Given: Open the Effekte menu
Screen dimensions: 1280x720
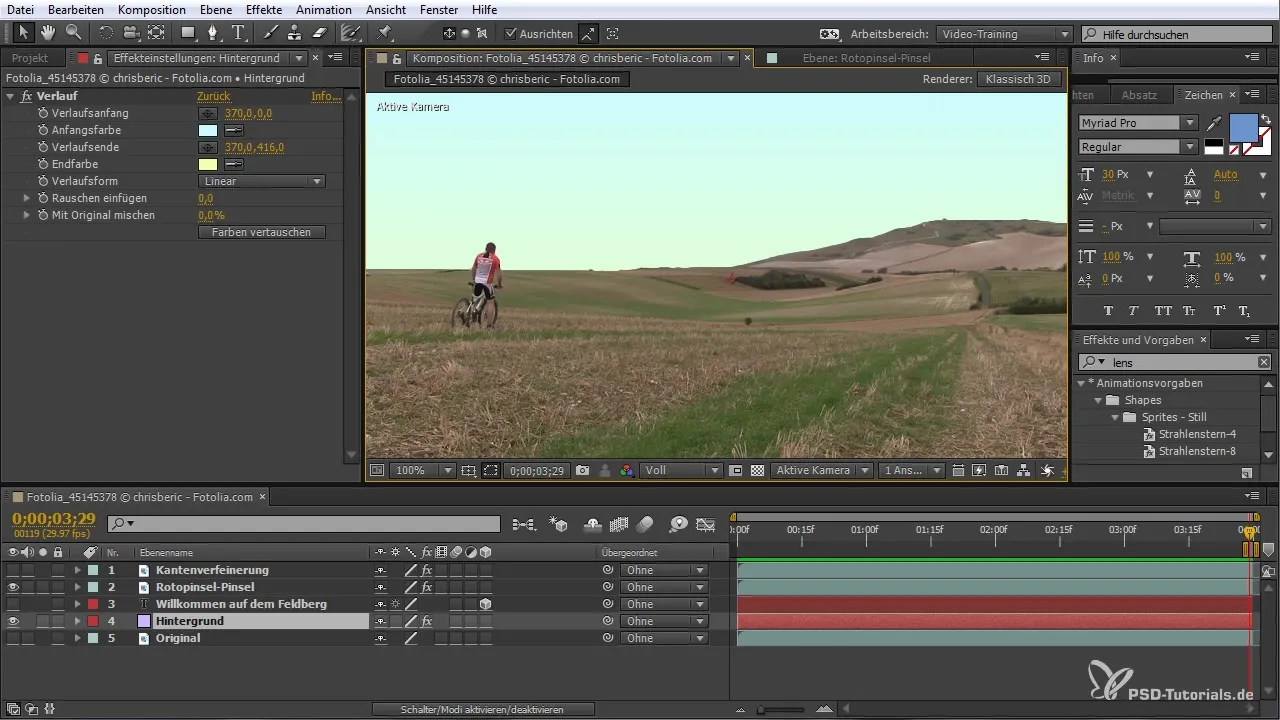Looking at the screenshot, I should tap(264, 9).
